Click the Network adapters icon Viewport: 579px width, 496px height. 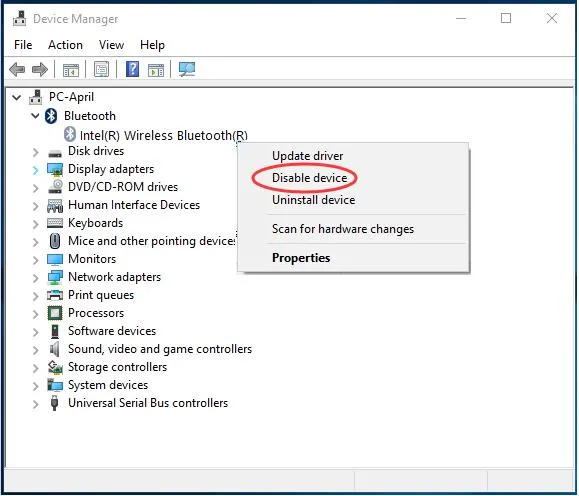point(55,277)
